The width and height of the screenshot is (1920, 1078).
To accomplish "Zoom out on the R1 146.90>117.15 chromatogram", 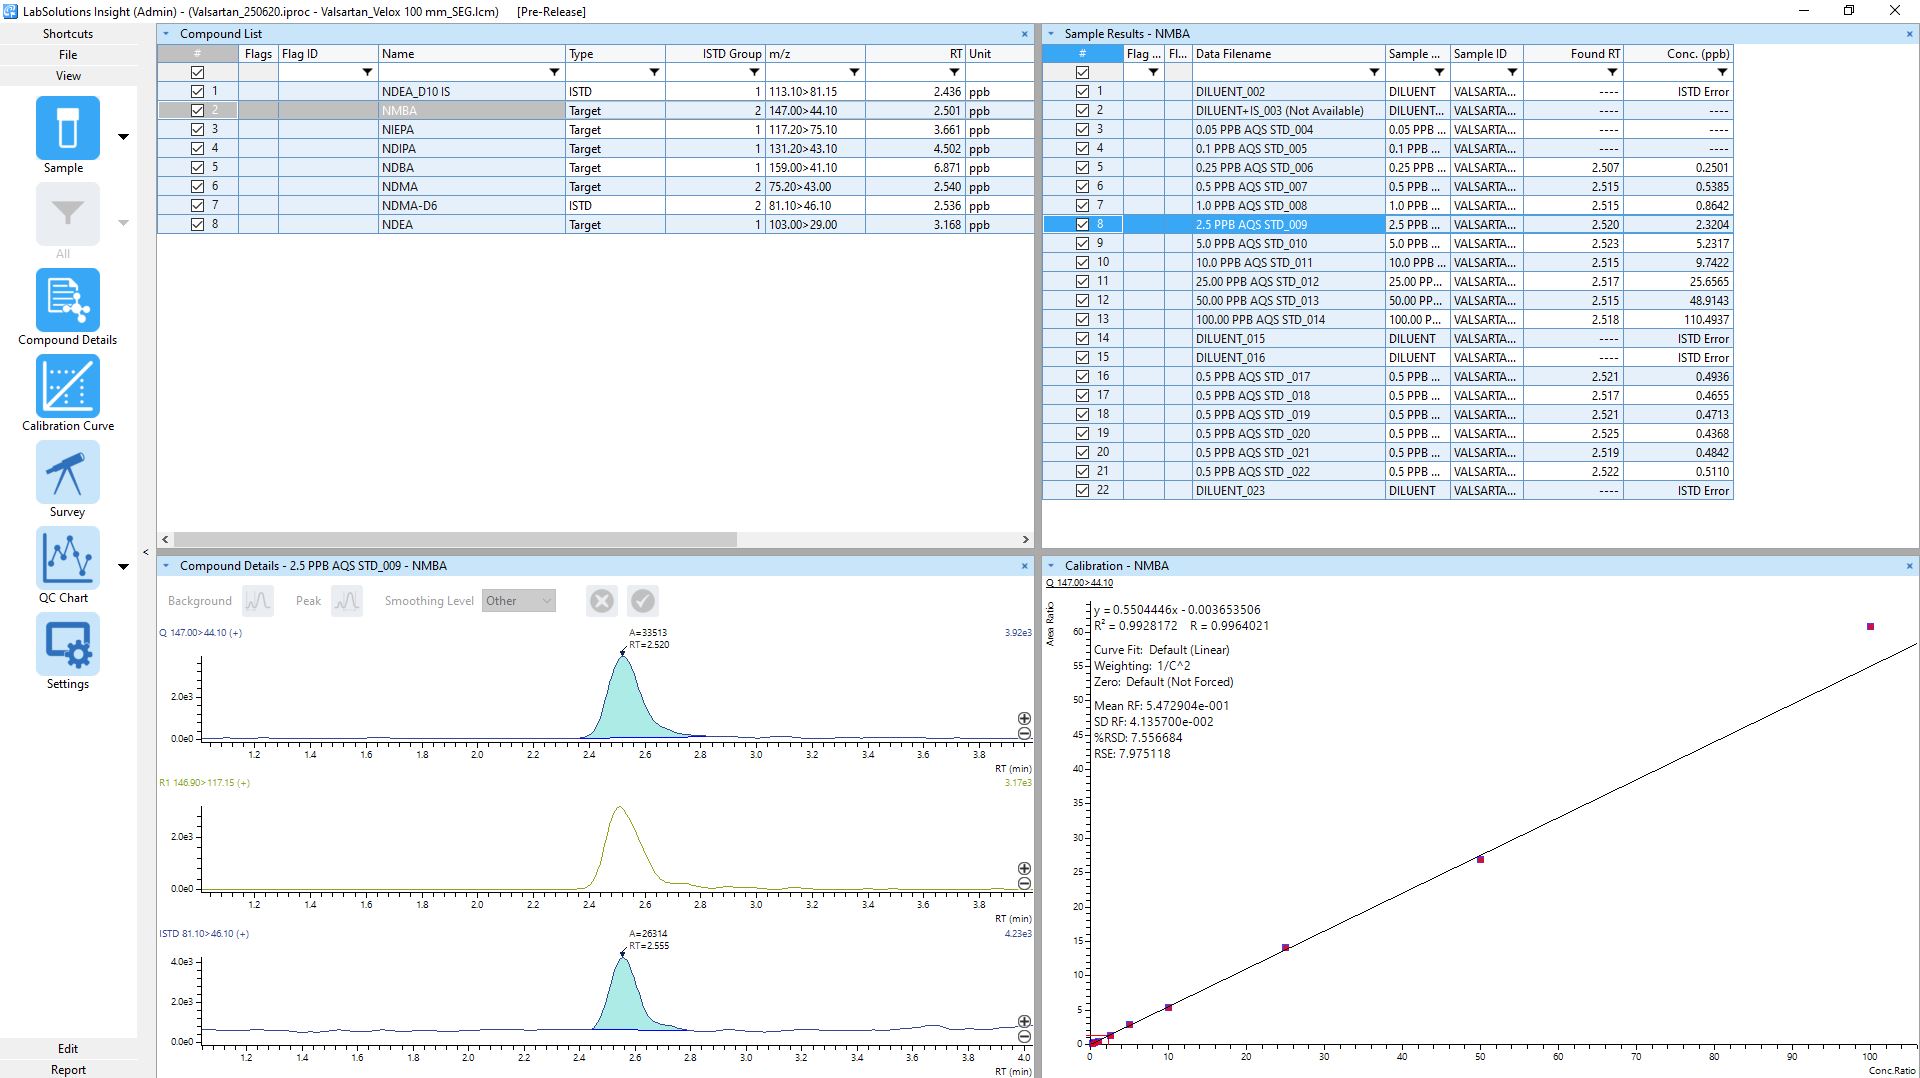I will [1024, 884].
